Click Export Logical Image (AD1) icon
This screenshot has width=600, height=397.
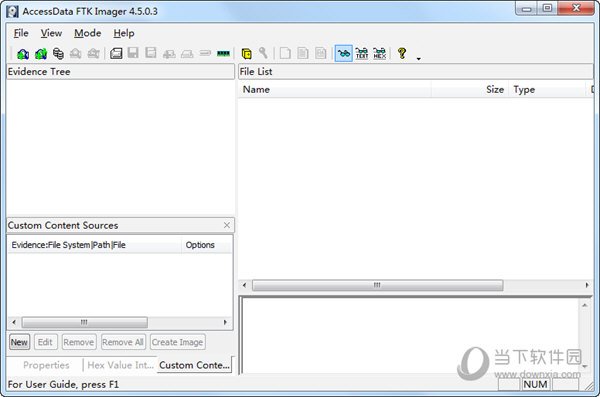(x=151, y=53)
